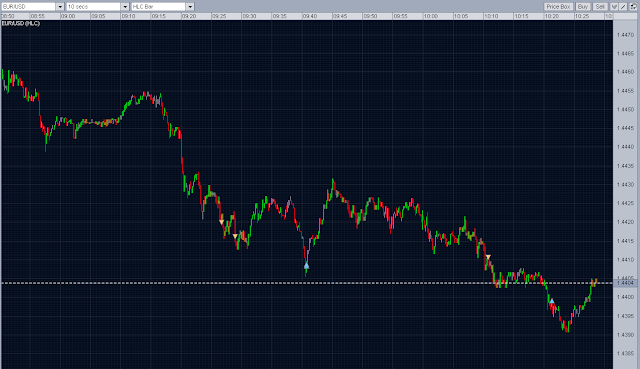
Task: Select the blue buy marker near 09:40
Action: click(x=307, y=266)
